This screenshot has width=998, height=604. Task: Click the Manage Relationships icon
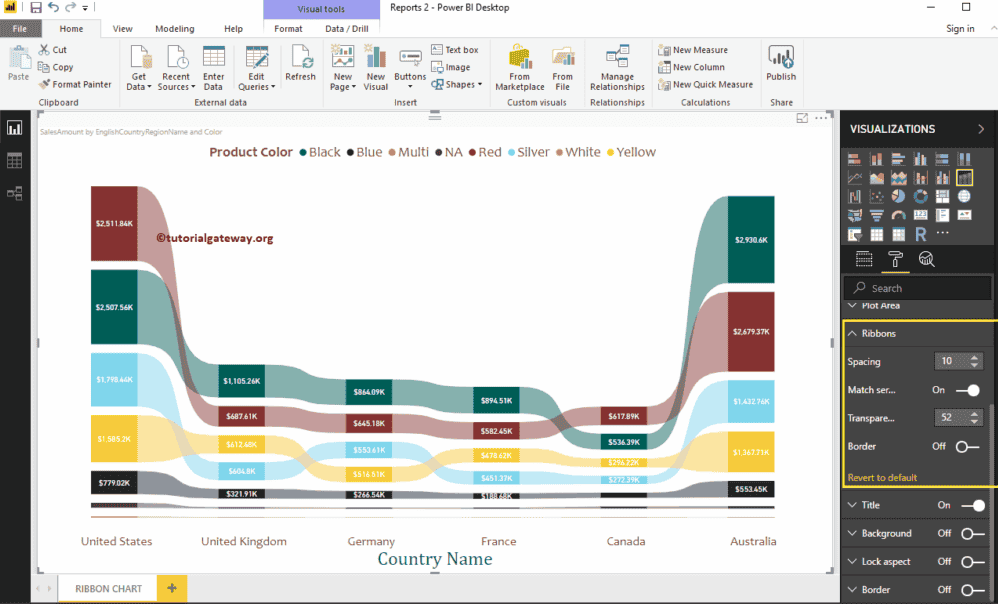point(617,67)
